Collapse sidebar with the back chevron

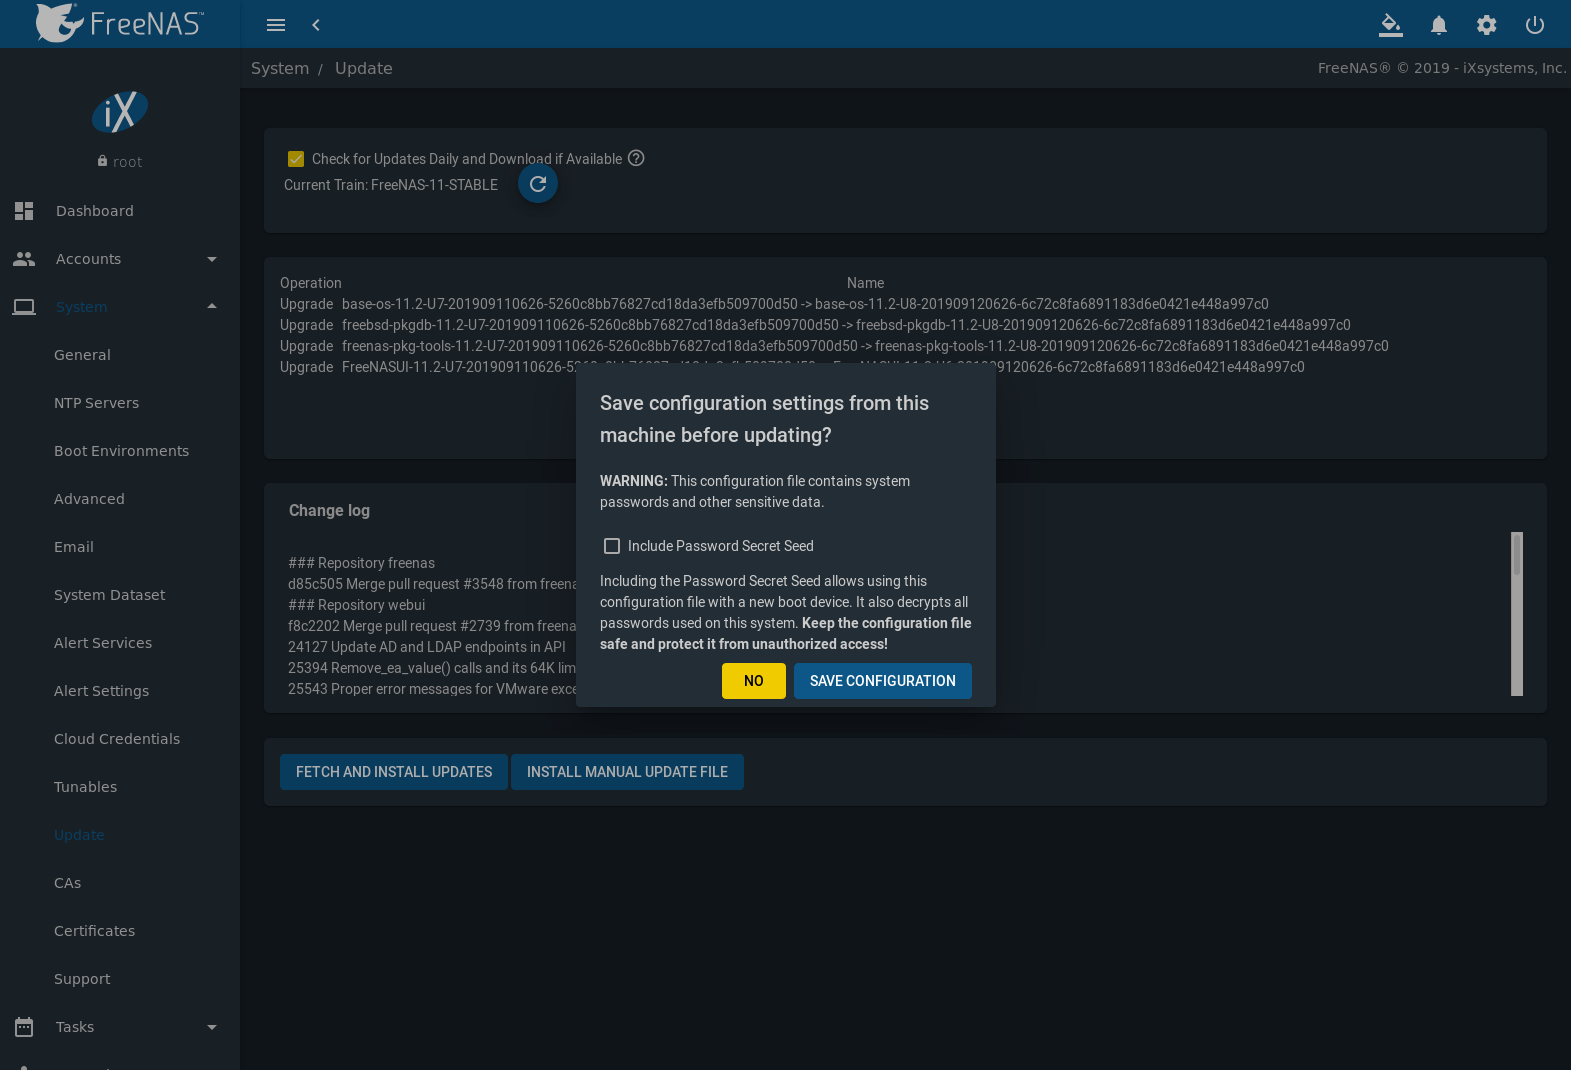coord(316,25)
